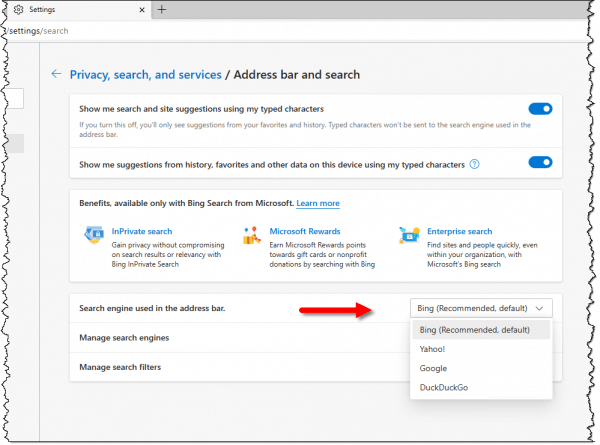Click the 'Address bar and search' heading
600x445 pixels.
pyautogui.click(x=297, y=75)
